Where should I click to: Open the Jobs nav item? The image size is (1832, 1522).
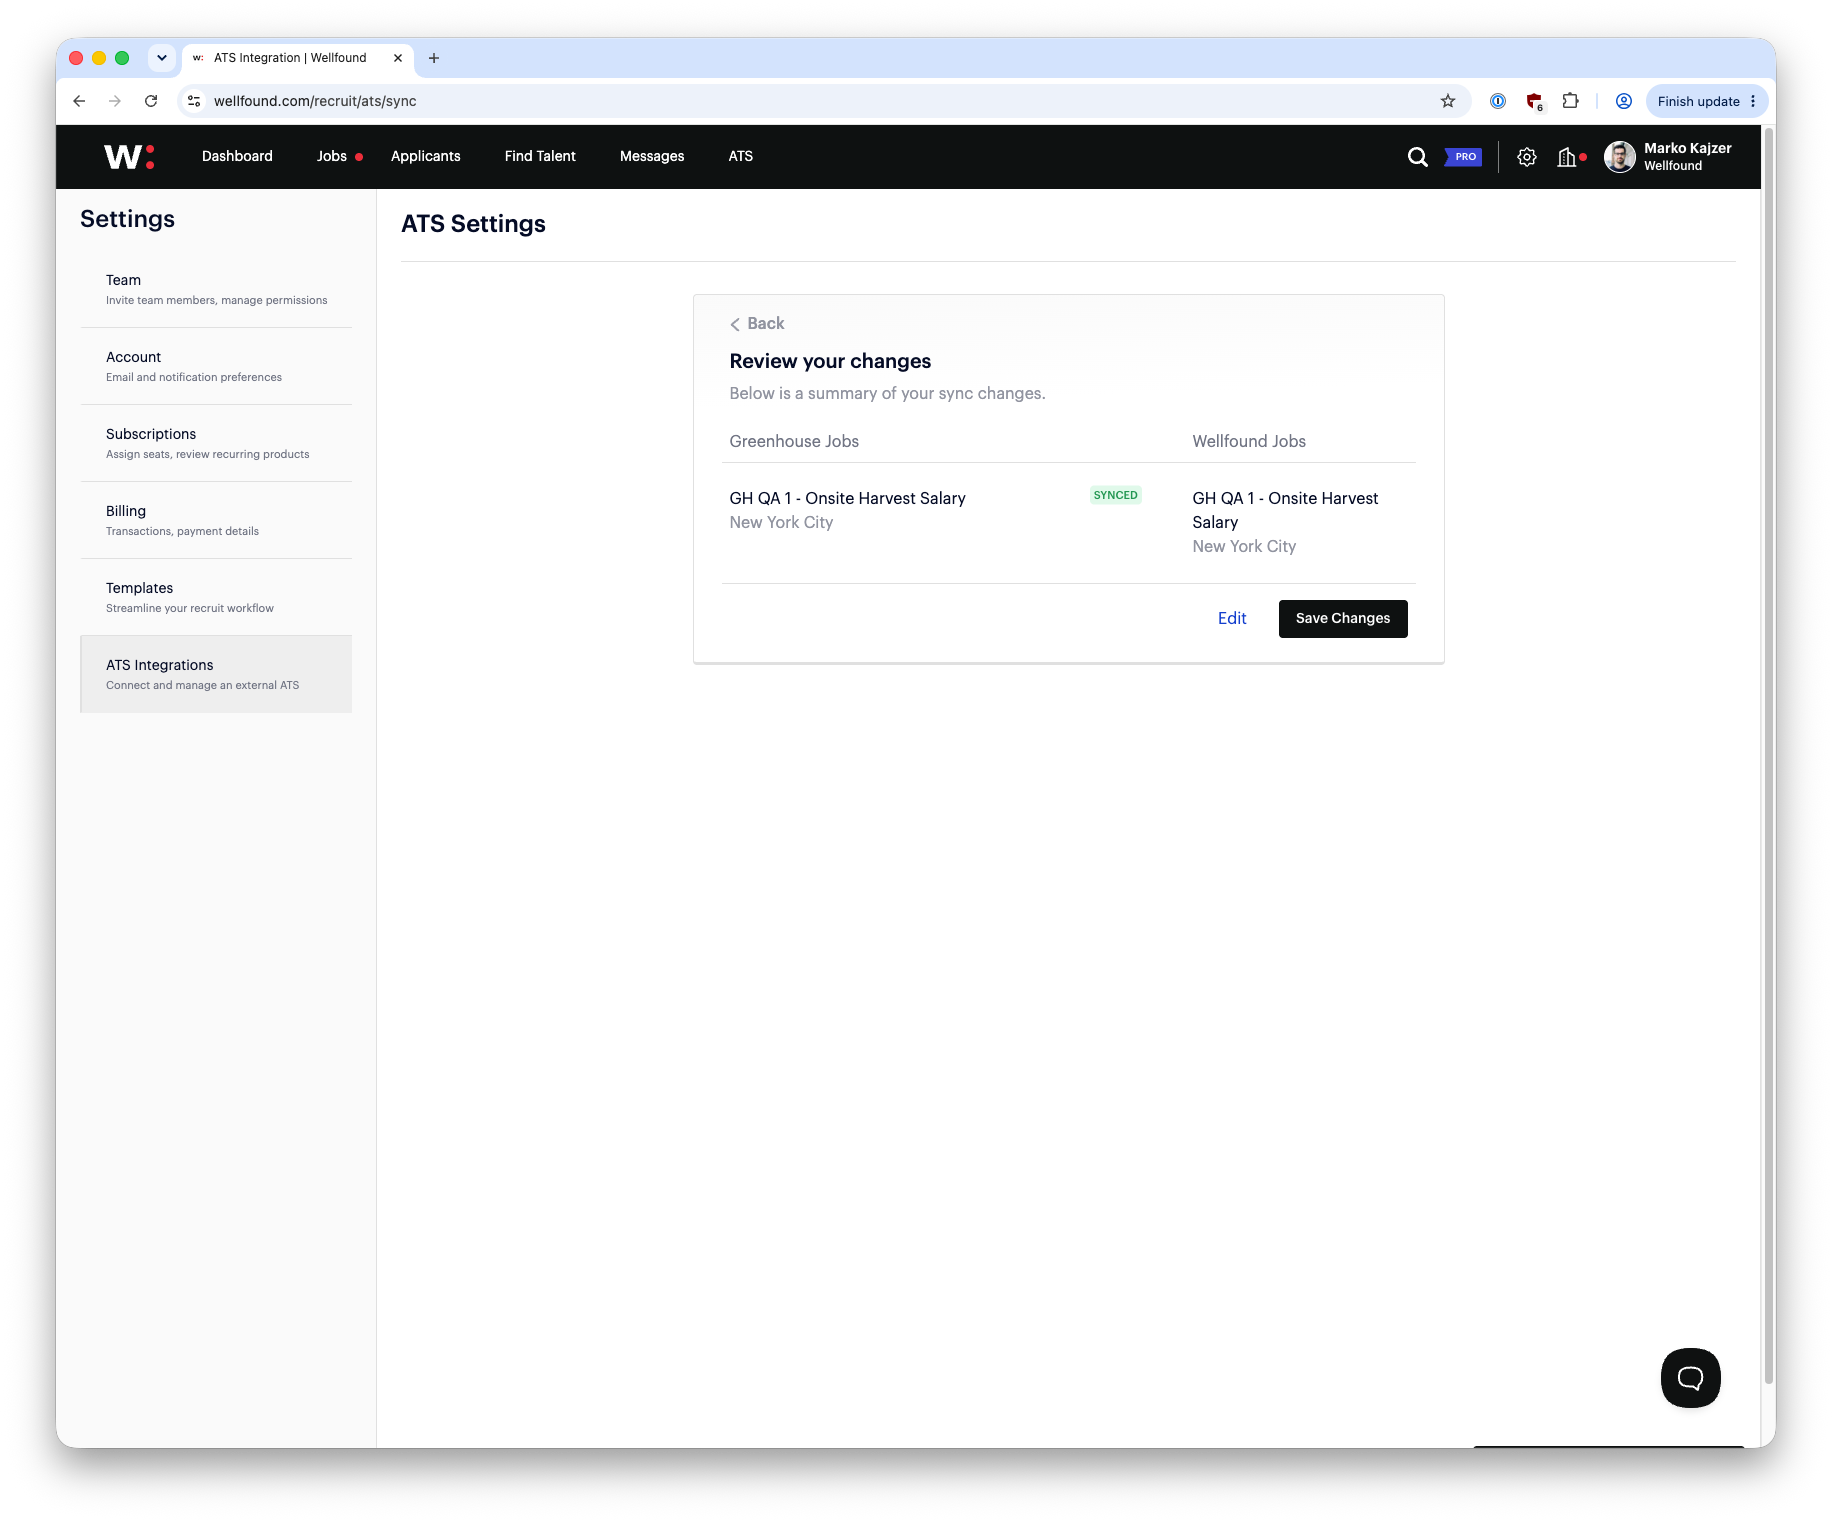click(332, 157)
